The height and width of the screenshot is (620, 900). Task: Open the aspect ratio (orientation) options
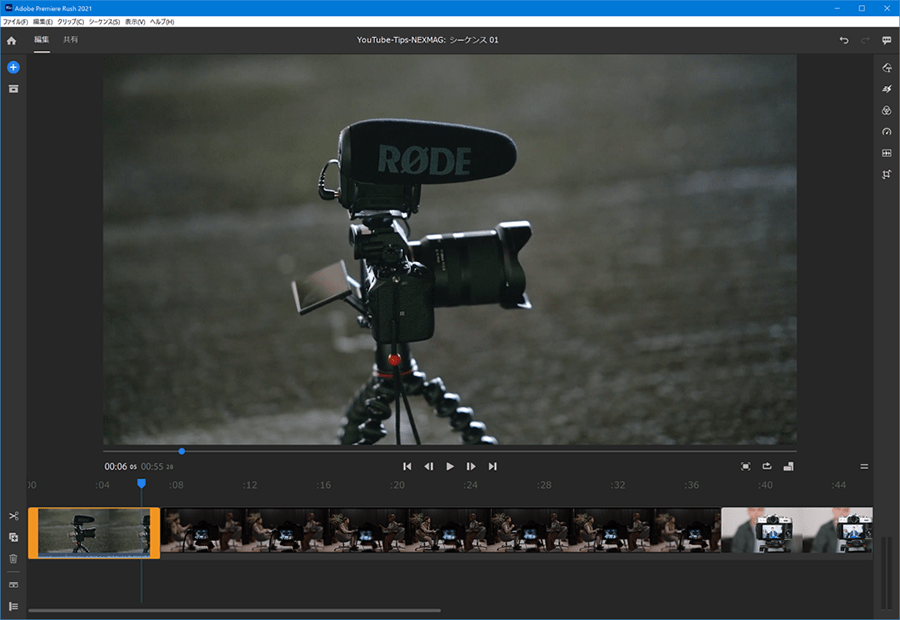coord(789,466)
